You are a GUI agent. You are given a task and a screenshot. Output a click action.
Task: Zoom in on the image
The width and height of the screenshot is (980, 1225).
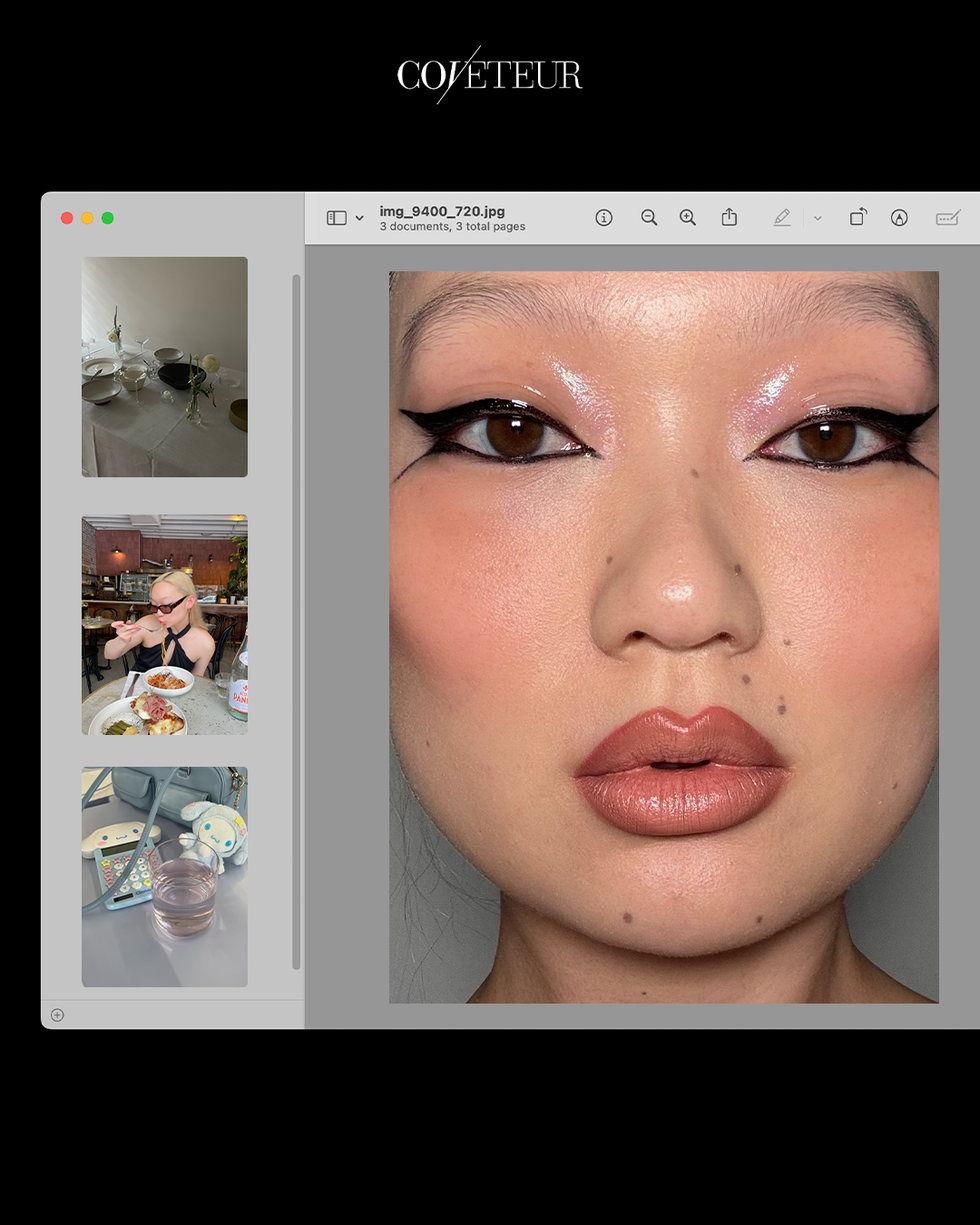point(688,218)
